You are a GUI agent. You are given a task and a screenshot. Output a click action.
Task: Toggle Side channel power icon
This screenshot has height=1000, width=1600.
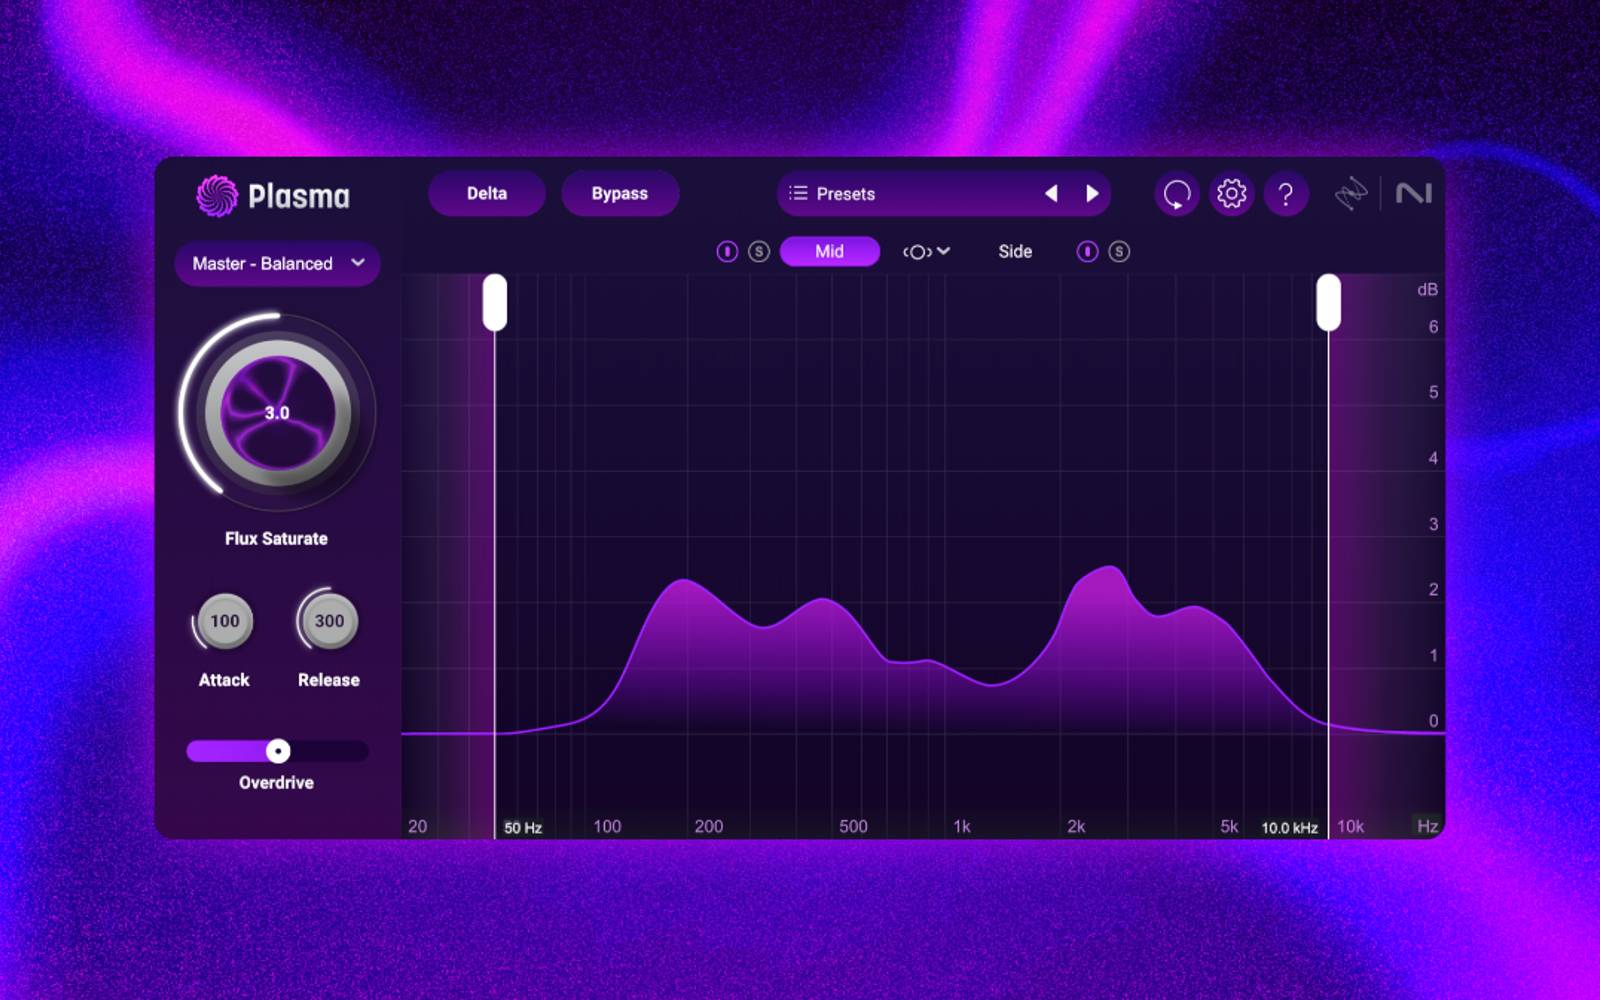(x=1087, y=251)
